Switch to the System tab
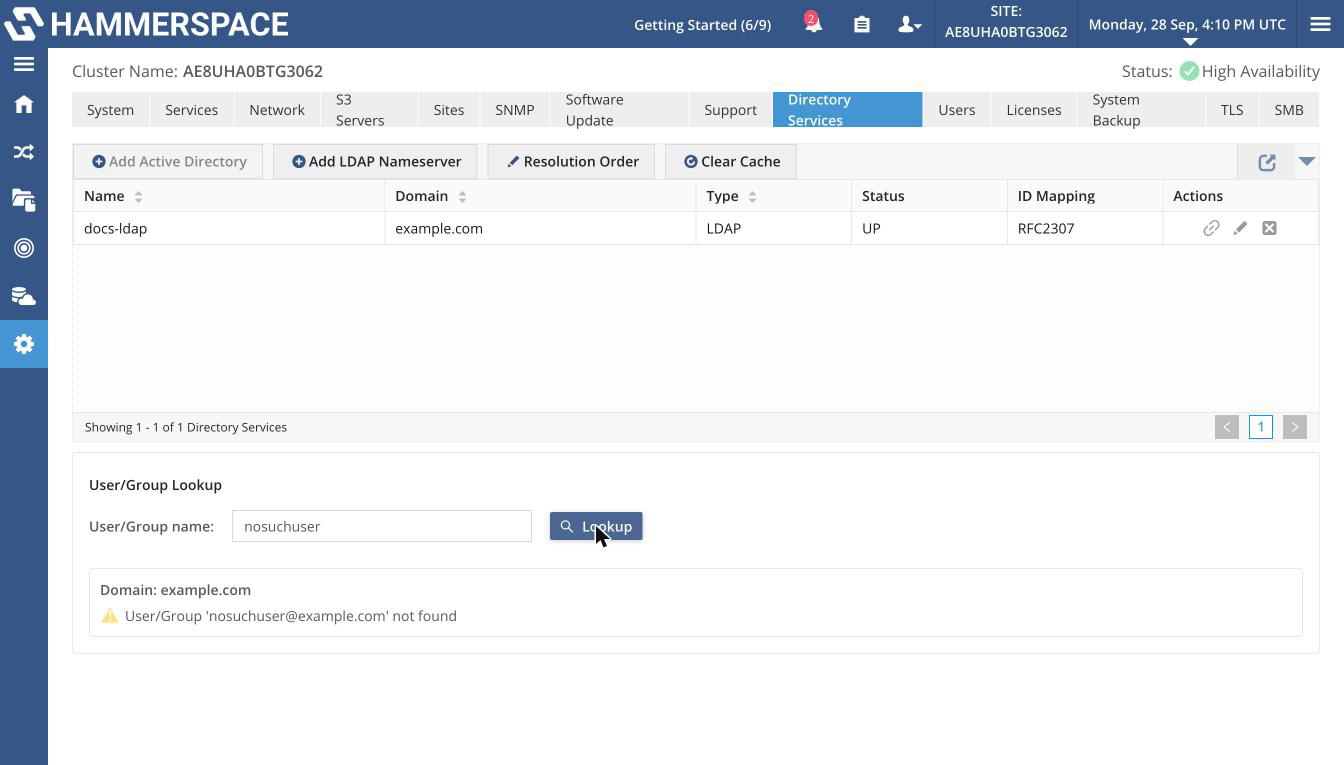The height and width of the screenshot is (765, 1344). (x=110, y=110)
